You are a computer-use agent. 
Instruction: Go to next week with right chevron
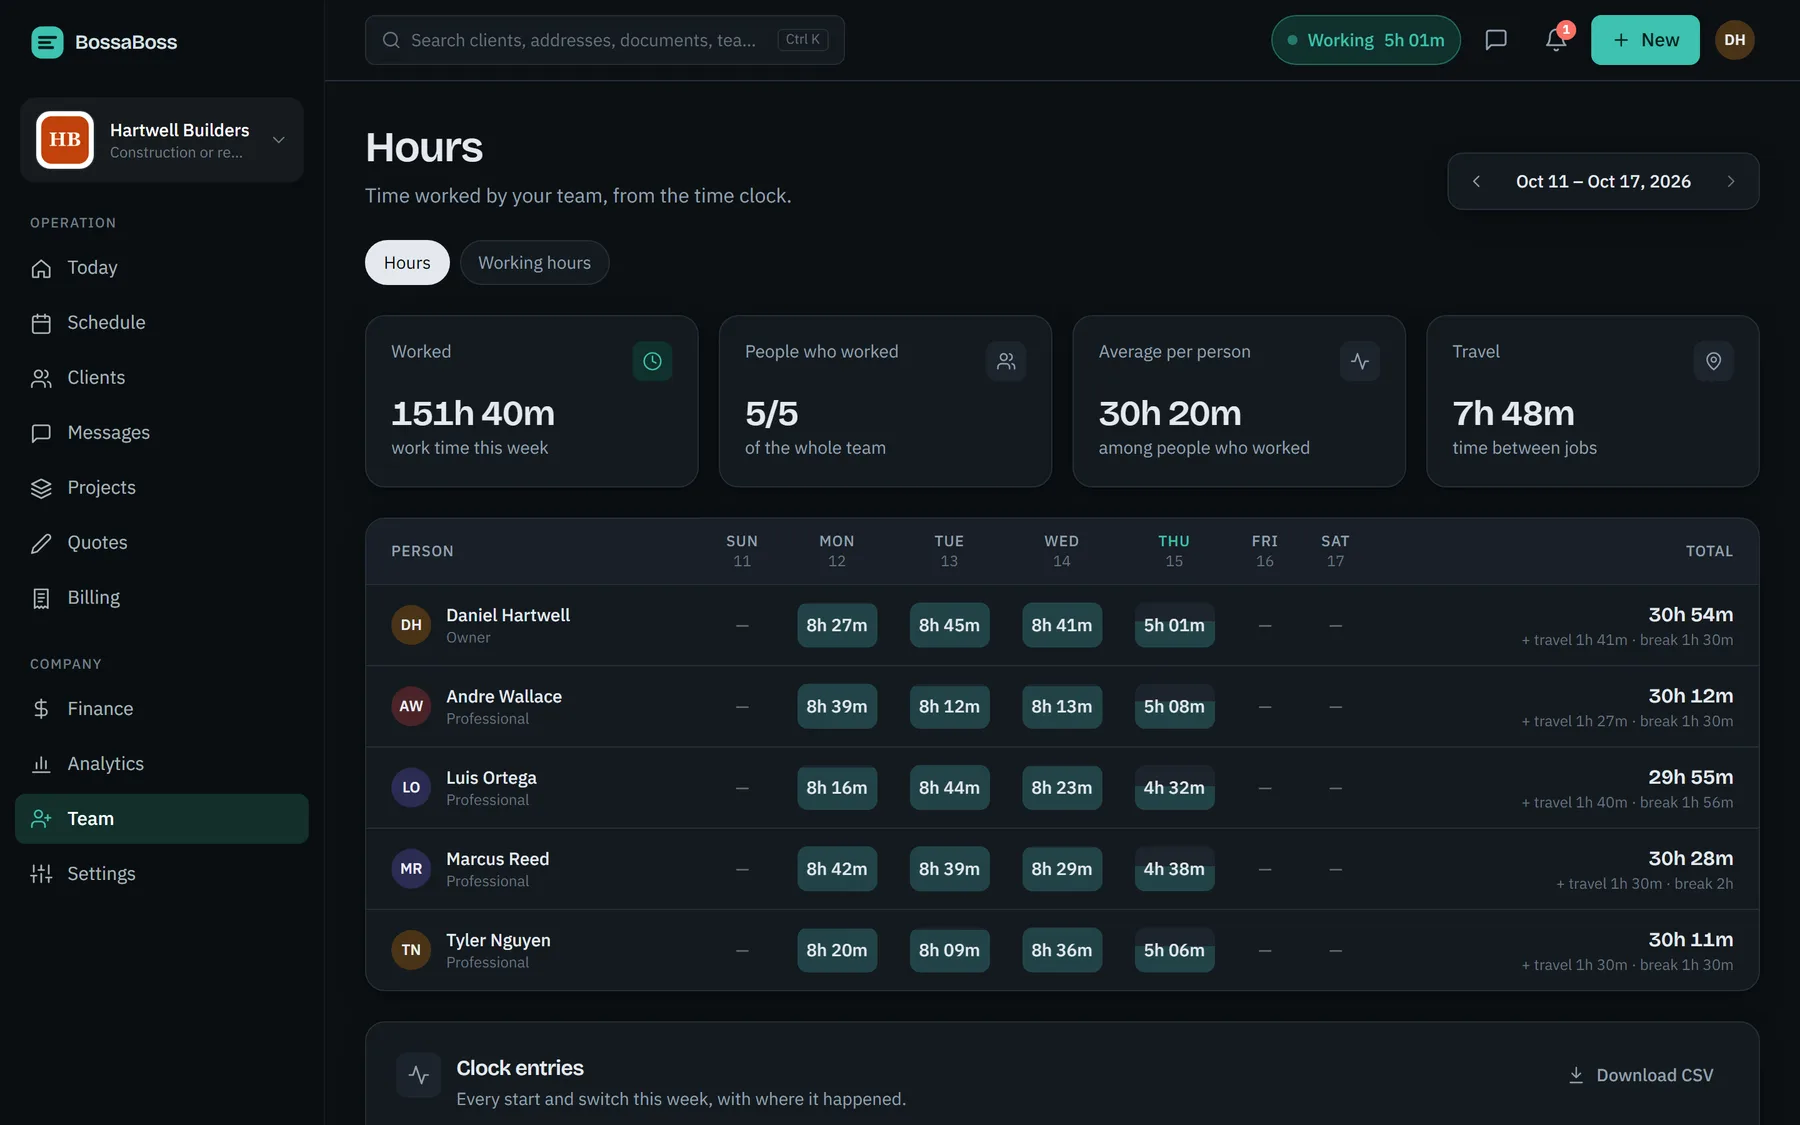pyautogui.click(x=1731, y=181)
